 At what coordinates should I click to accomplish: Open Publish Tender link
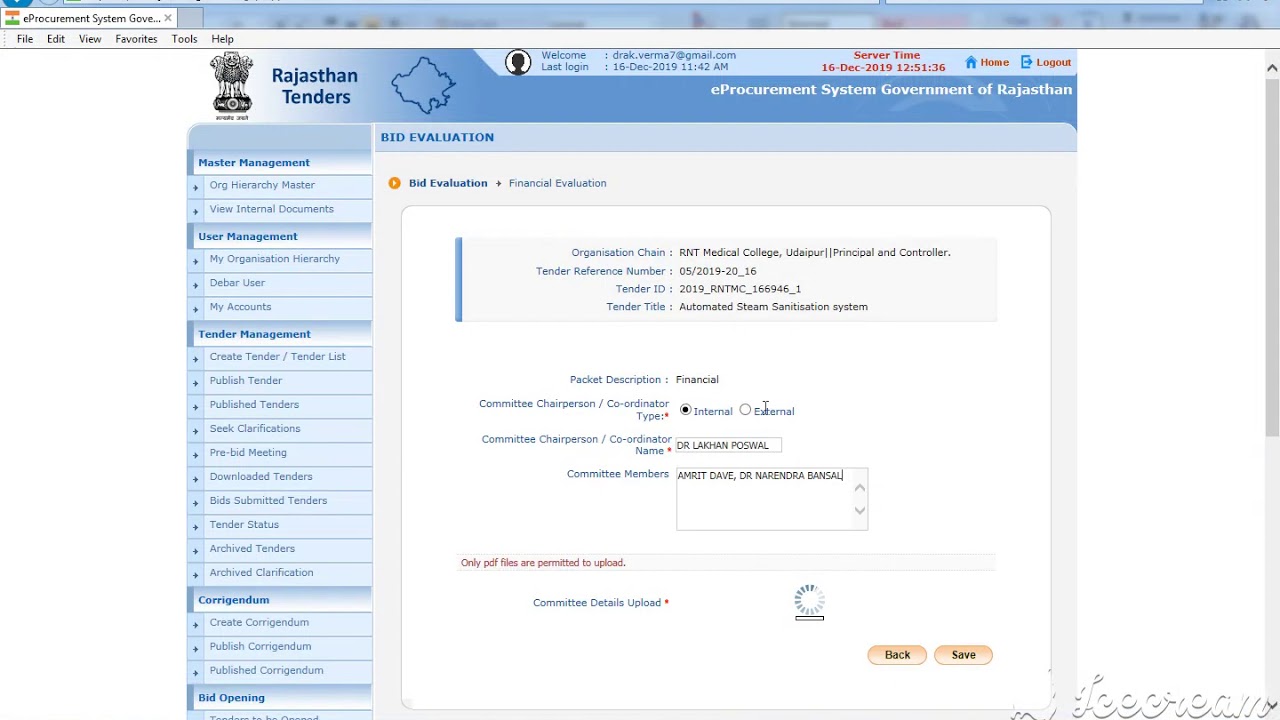(x=245, y=381)
